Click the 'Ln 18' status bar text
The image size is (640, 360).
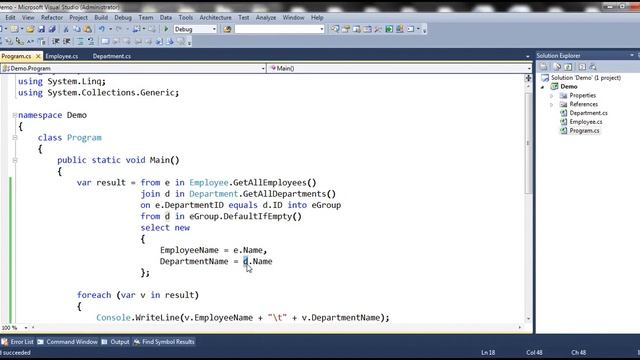pyautogui.click(x=488, y=352)
